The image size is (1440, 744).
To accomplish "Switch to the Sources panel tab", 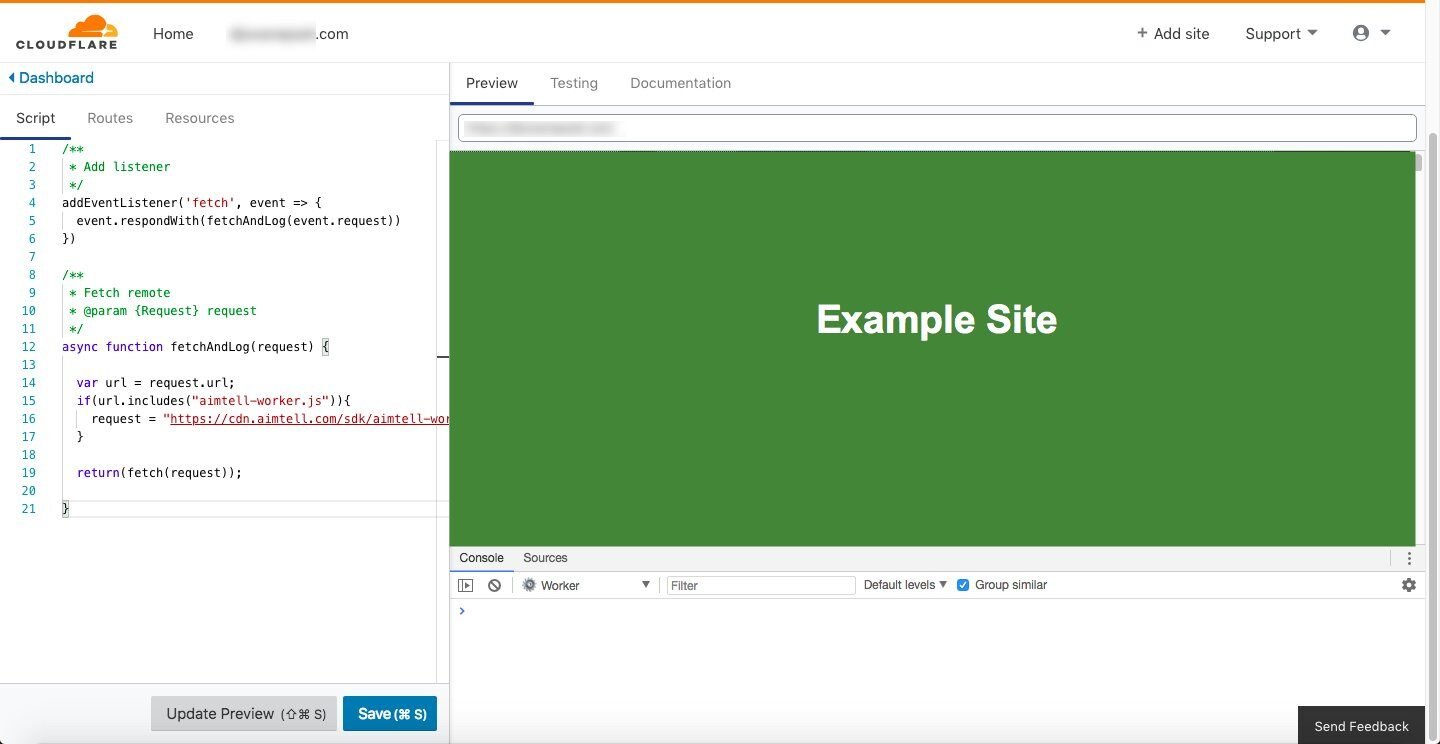I will coord(545,558).
